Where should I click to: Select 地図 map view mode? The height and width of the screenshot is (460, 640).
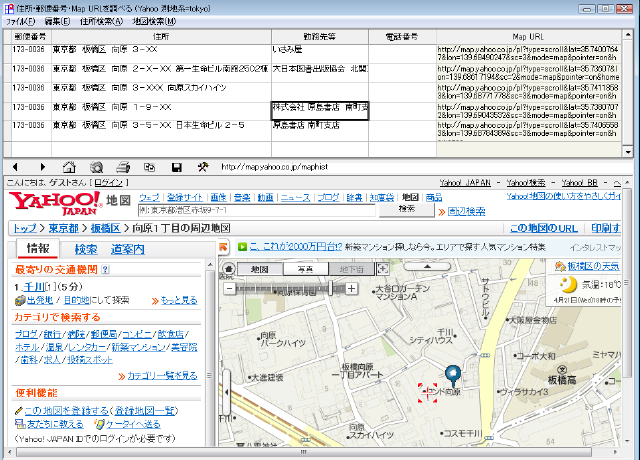pyautogui.click(x=260, y=269)
